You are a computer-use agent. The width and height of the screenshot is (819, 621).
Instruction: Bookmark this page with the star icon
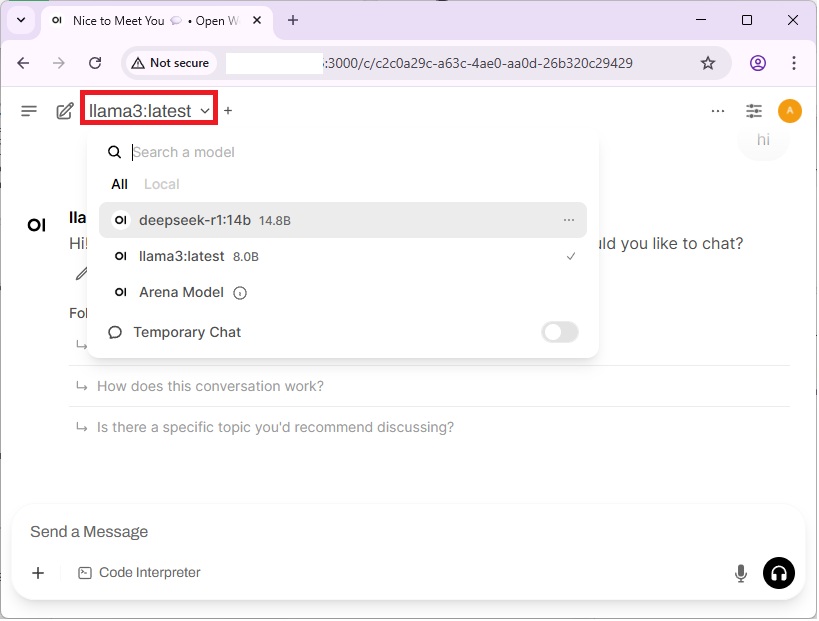(x=708, y=63)
